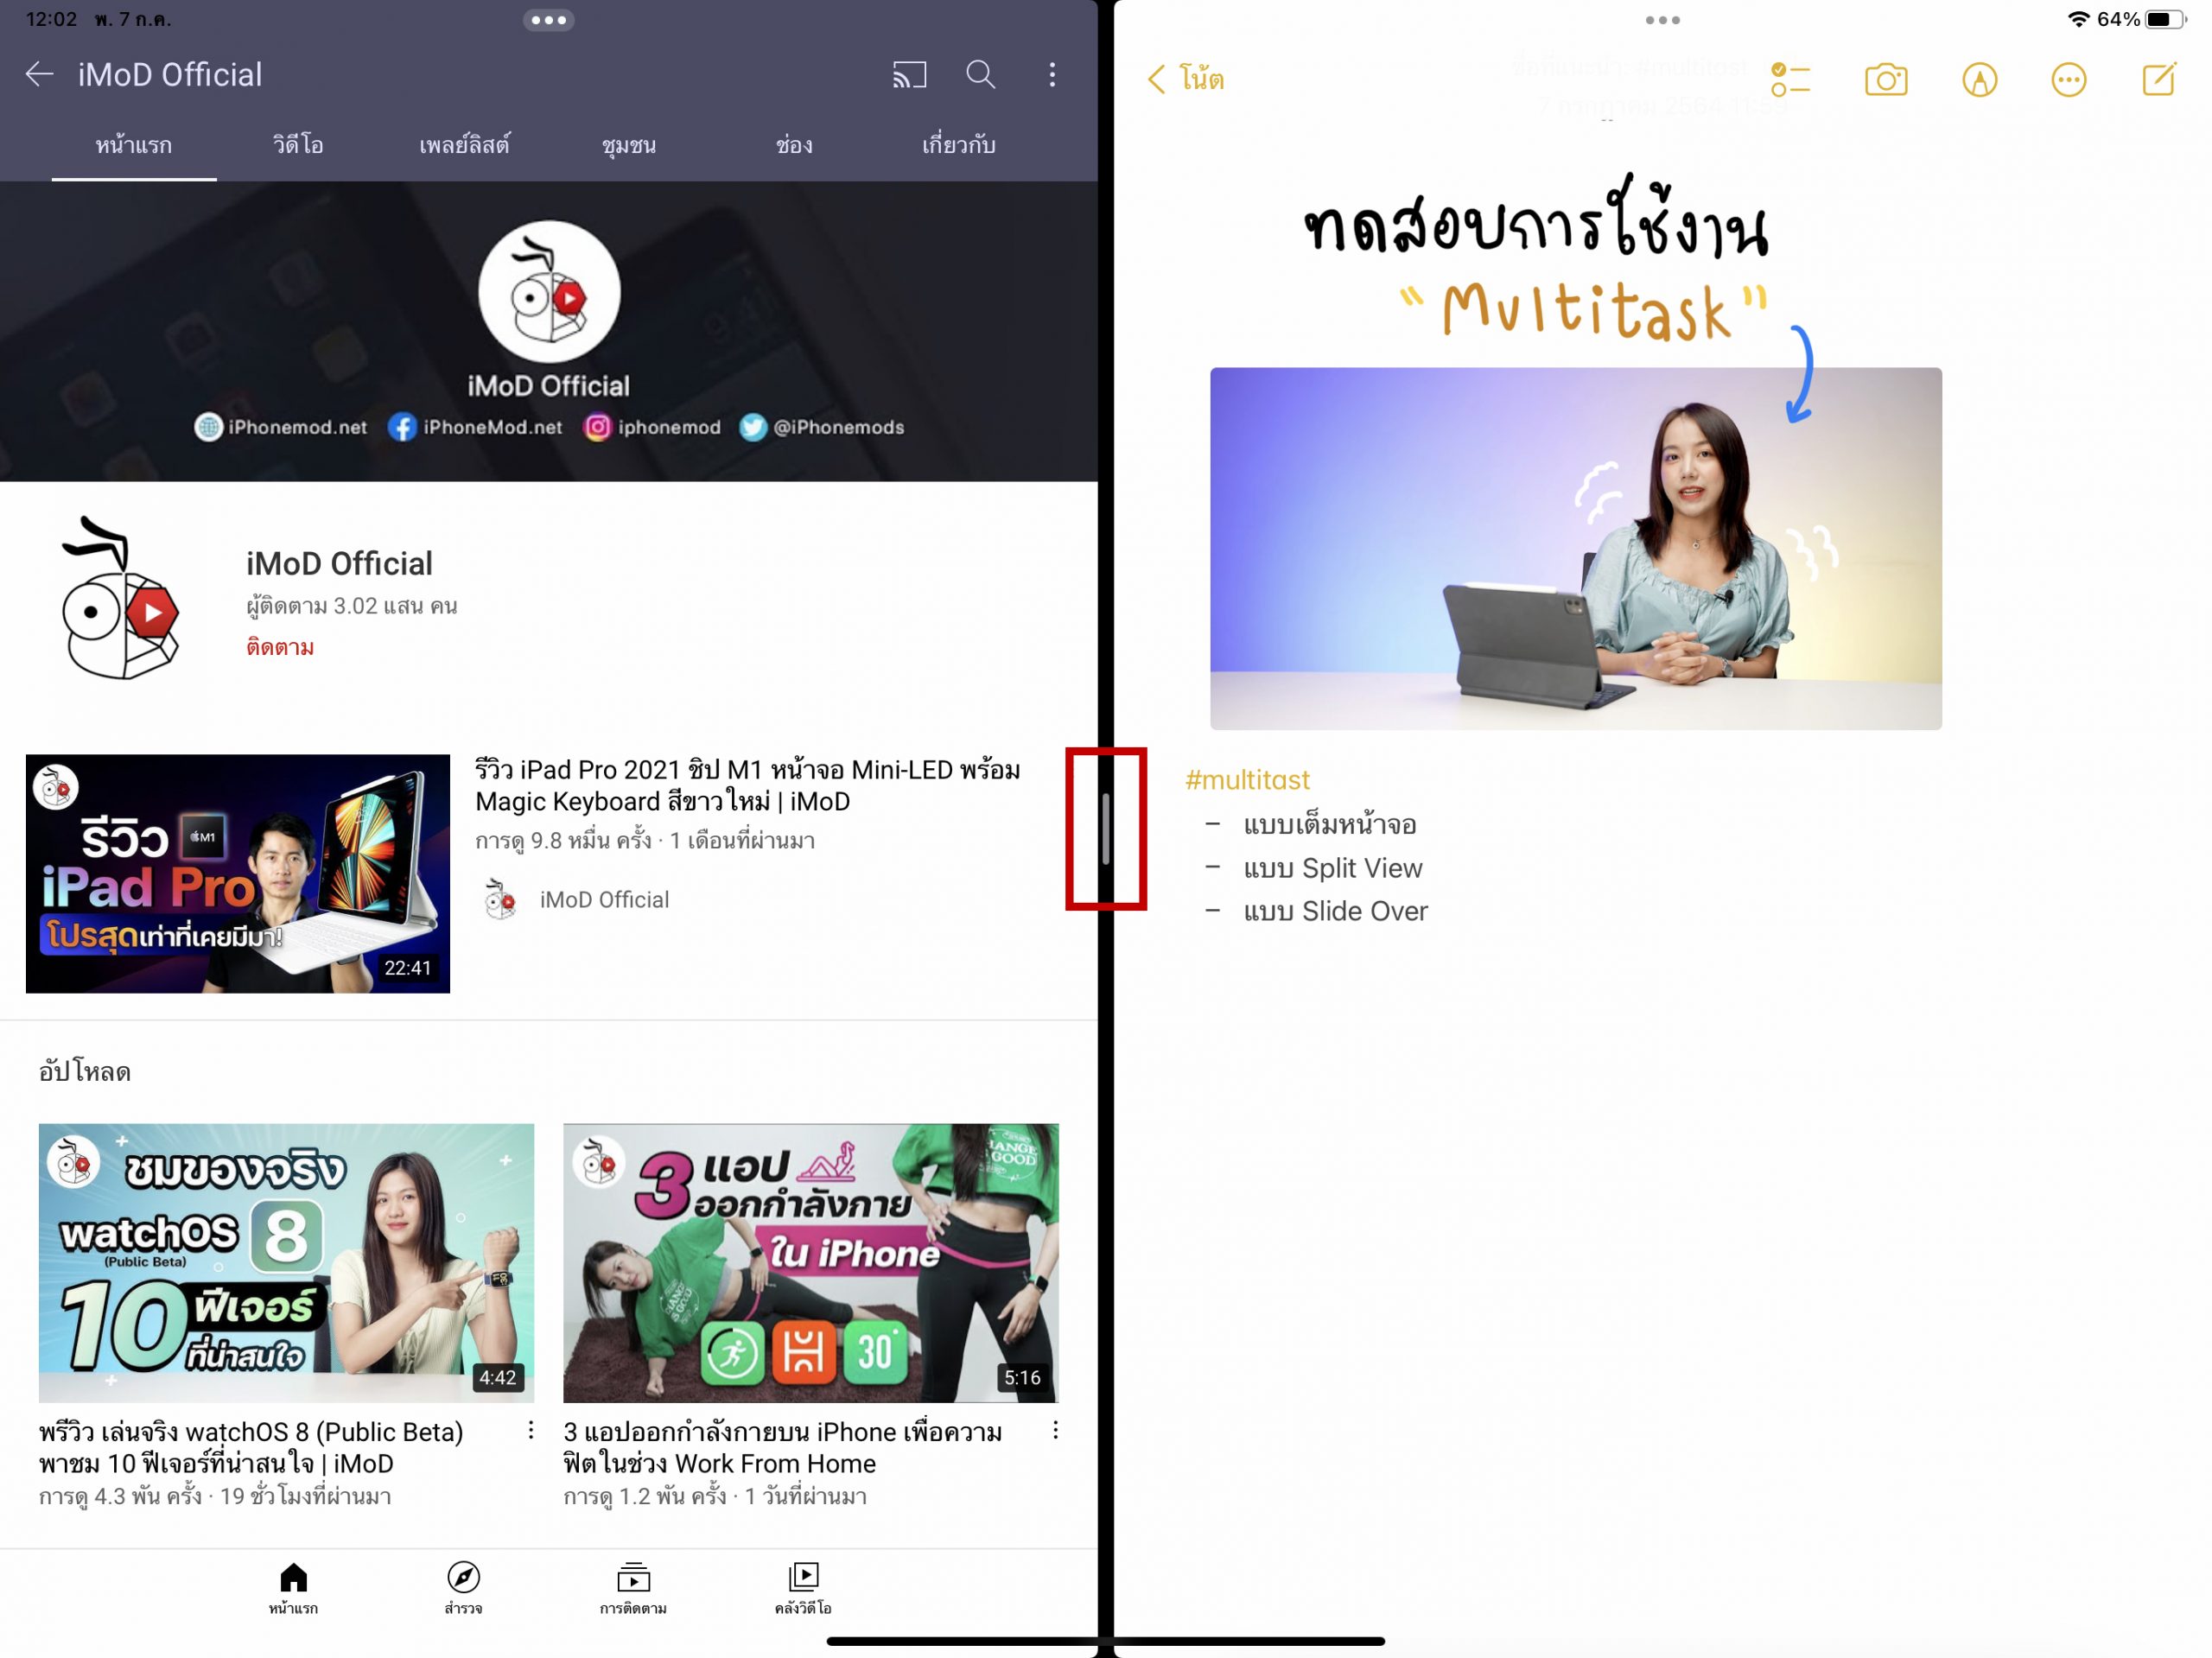
Task: Open options for 3 แอปออกกำลังกาย video
Action: point(1055,1430)
